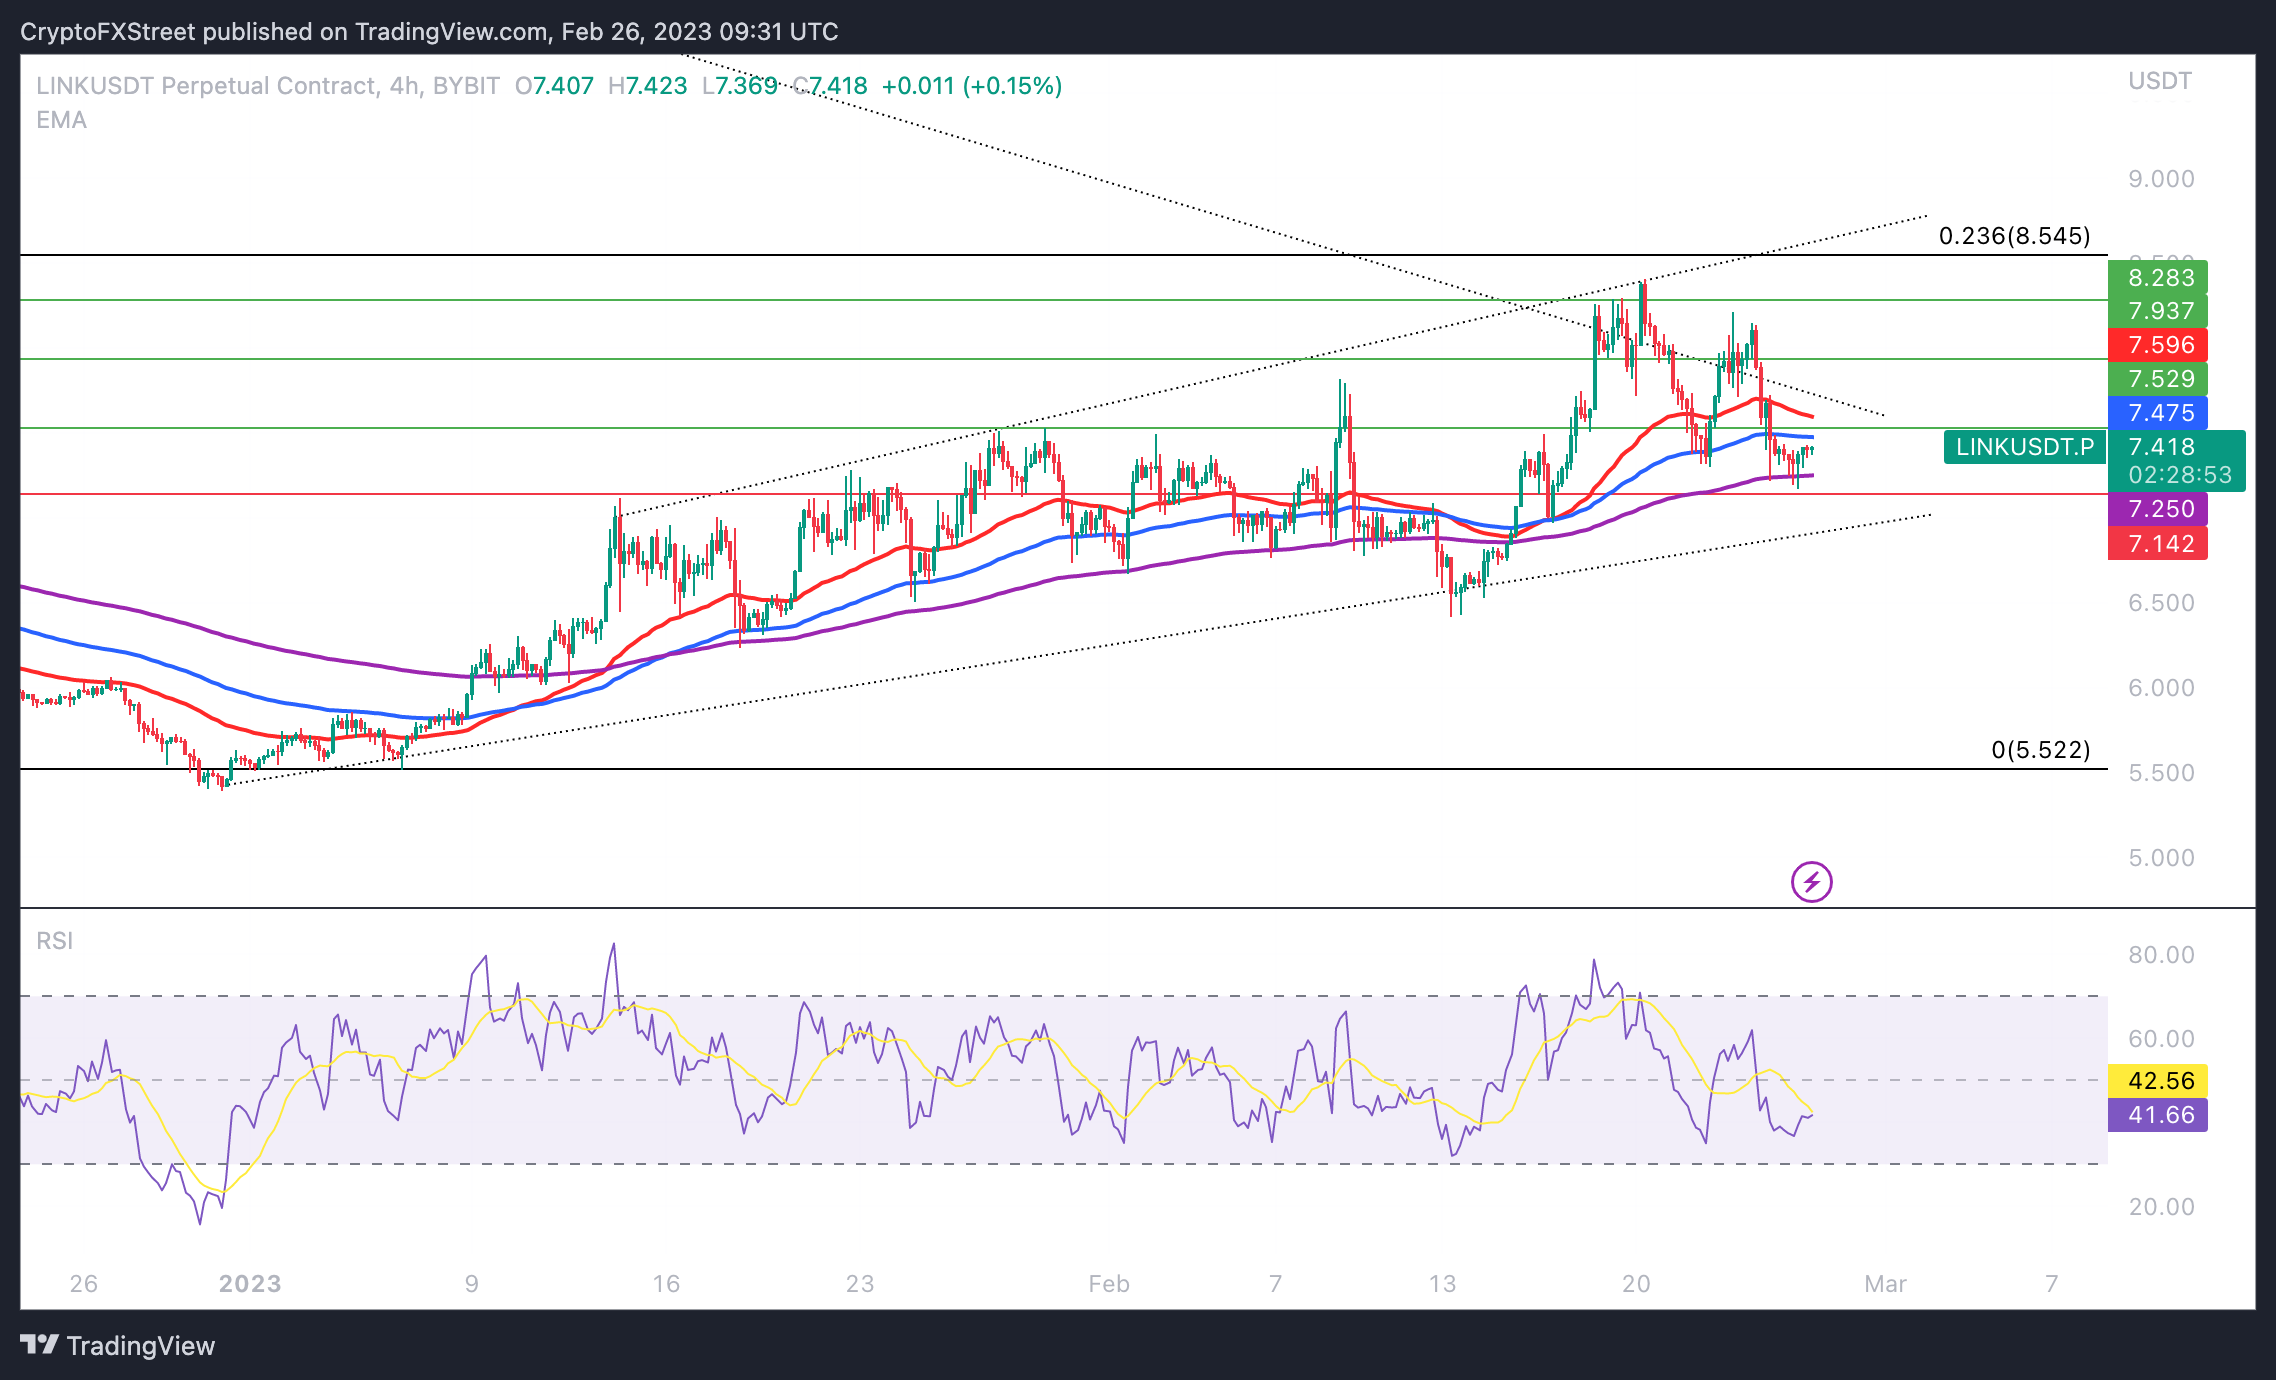
Task: Select the EMA indicator label
Action: click(61, 120)
